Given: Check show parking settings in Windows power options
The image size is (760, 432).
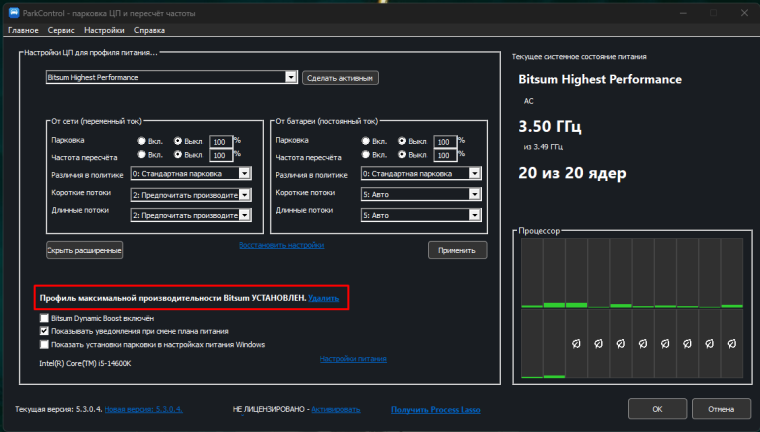Looking at the screenshot, I should click(x=44, y=344).
